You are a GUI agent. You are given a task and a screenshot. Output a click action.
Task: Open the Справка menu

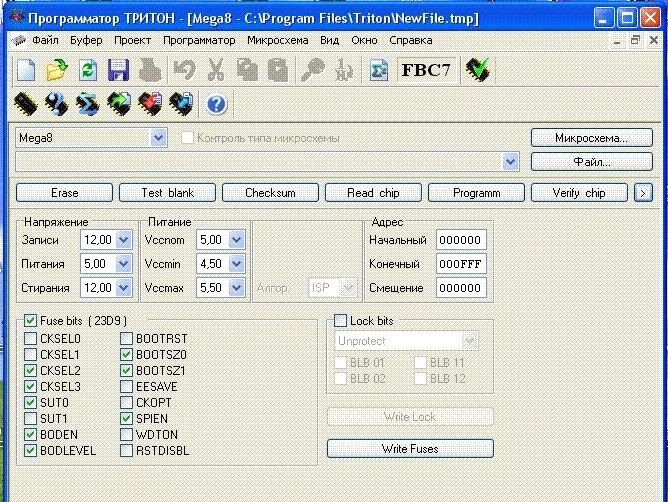coord(411,40)
